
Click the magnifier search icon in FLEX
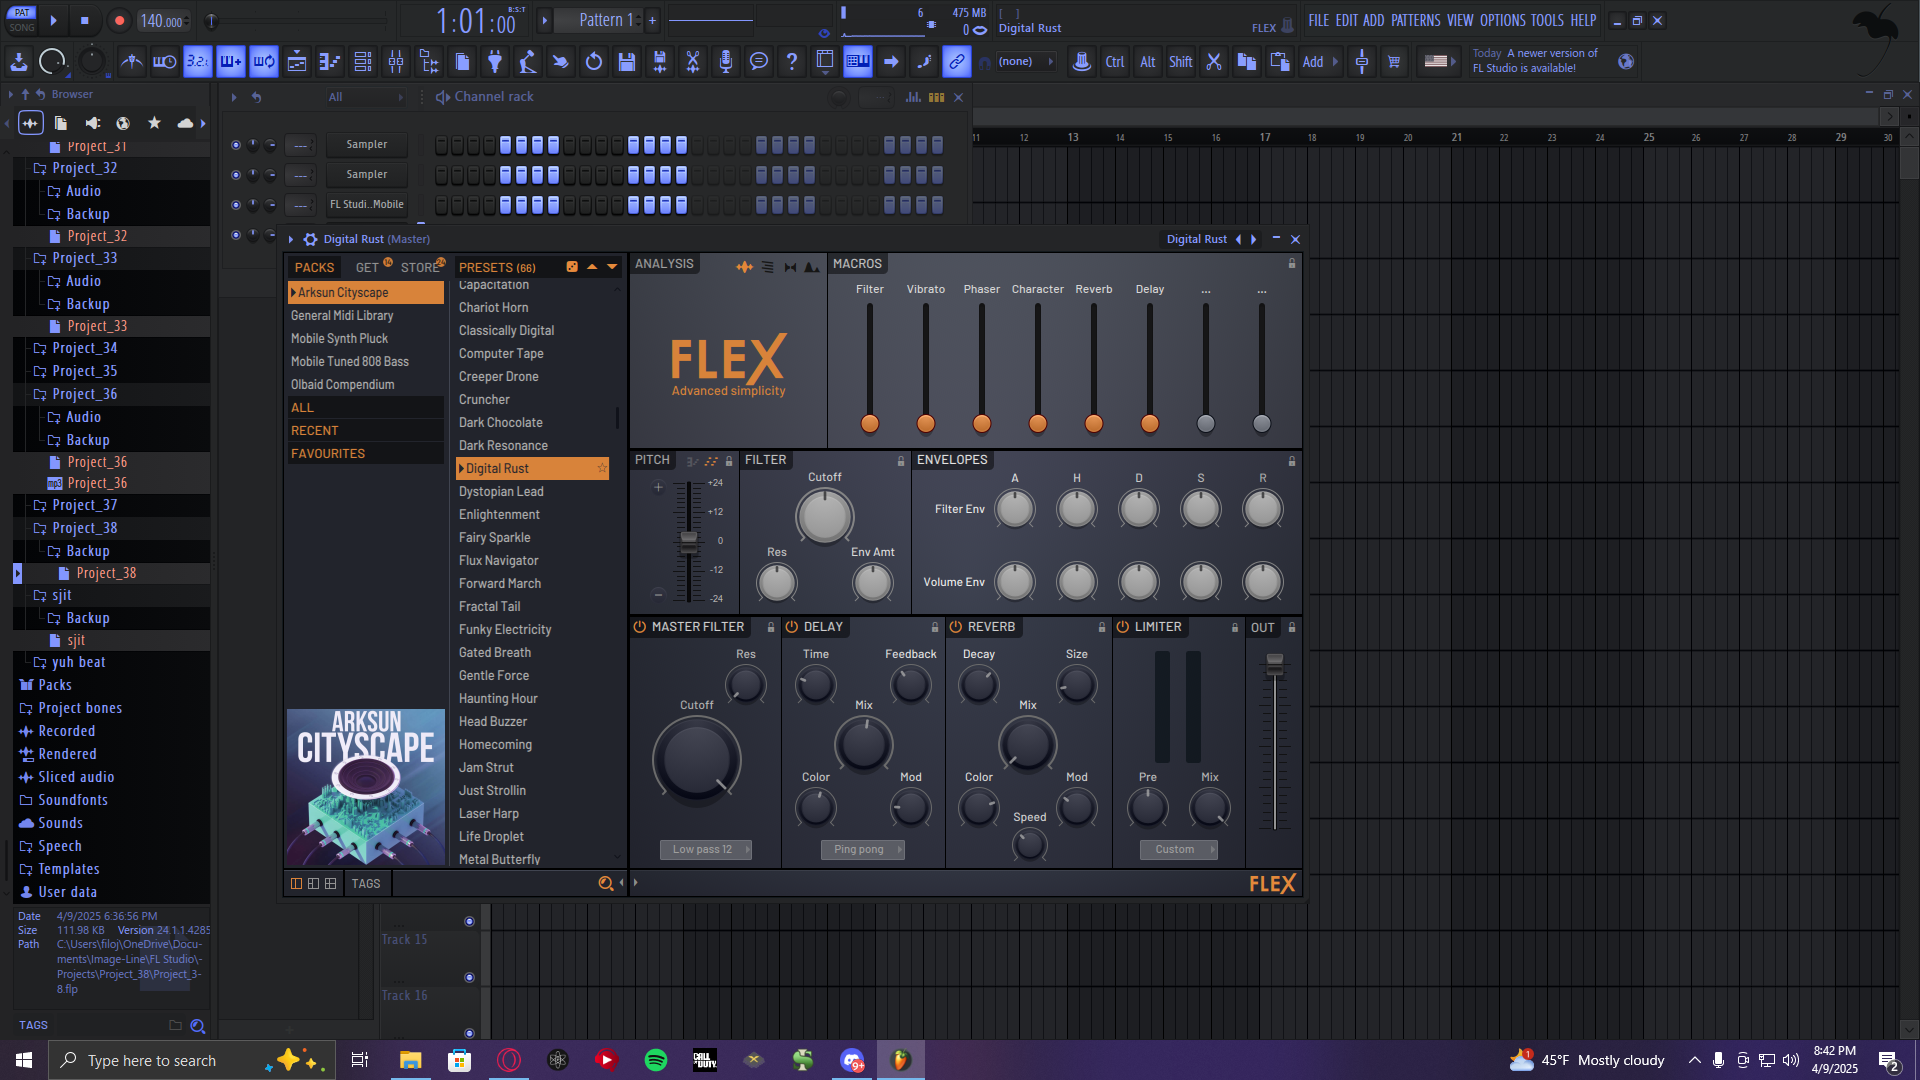tap(605, 884)
